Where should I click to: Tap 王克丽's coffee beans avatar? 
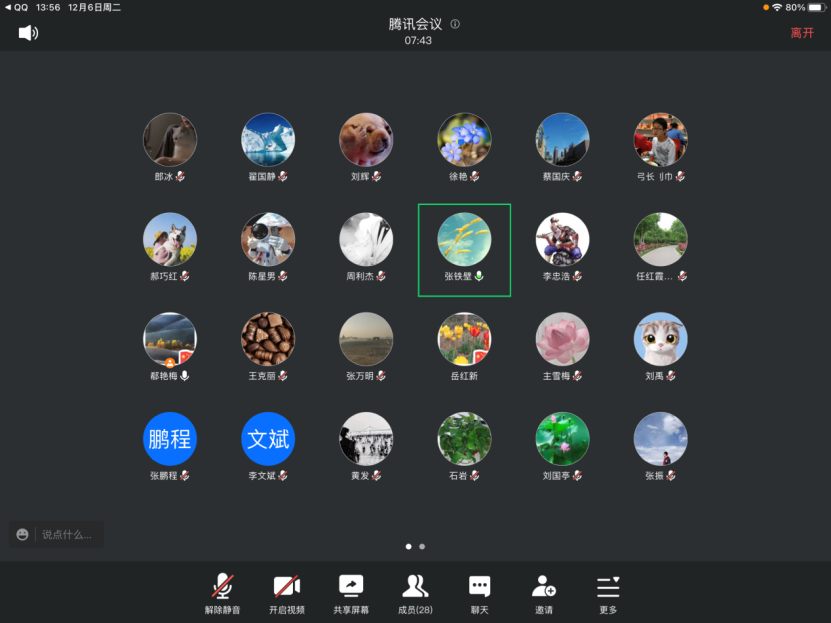click(268, 339)
